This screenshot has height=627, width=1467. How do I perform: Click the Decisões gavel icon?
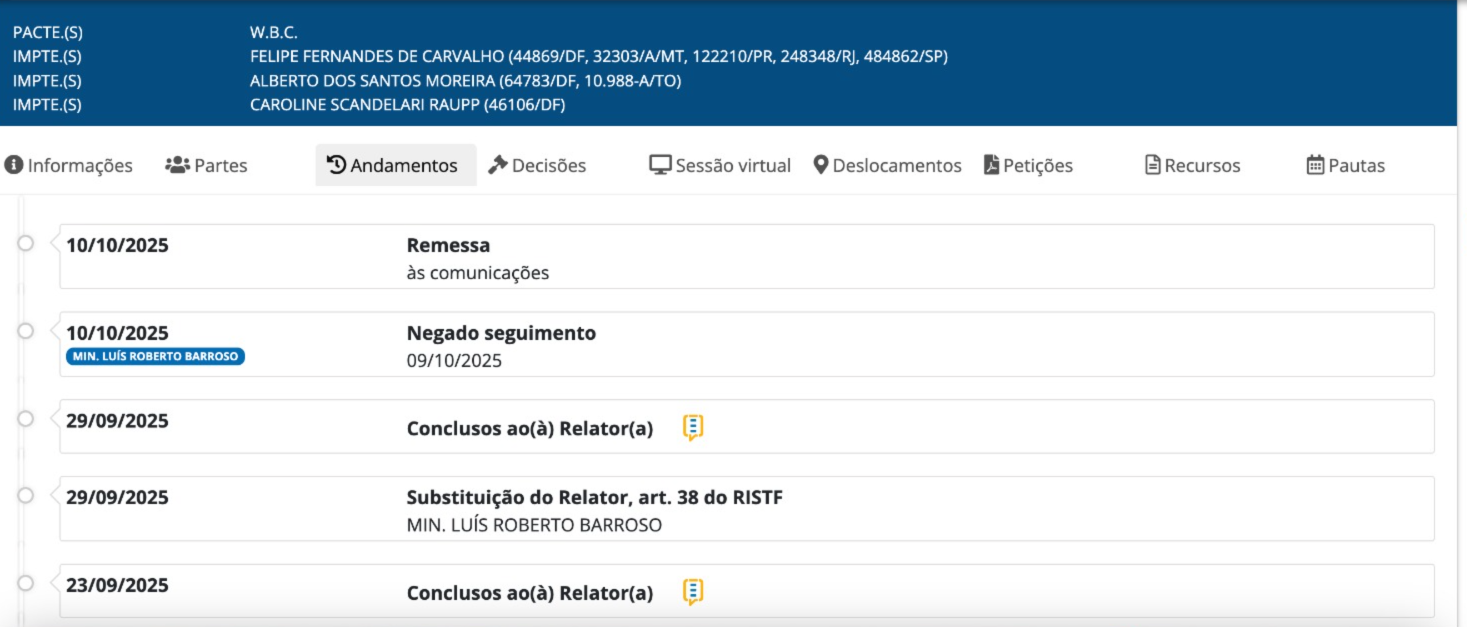tap(498, 165)
